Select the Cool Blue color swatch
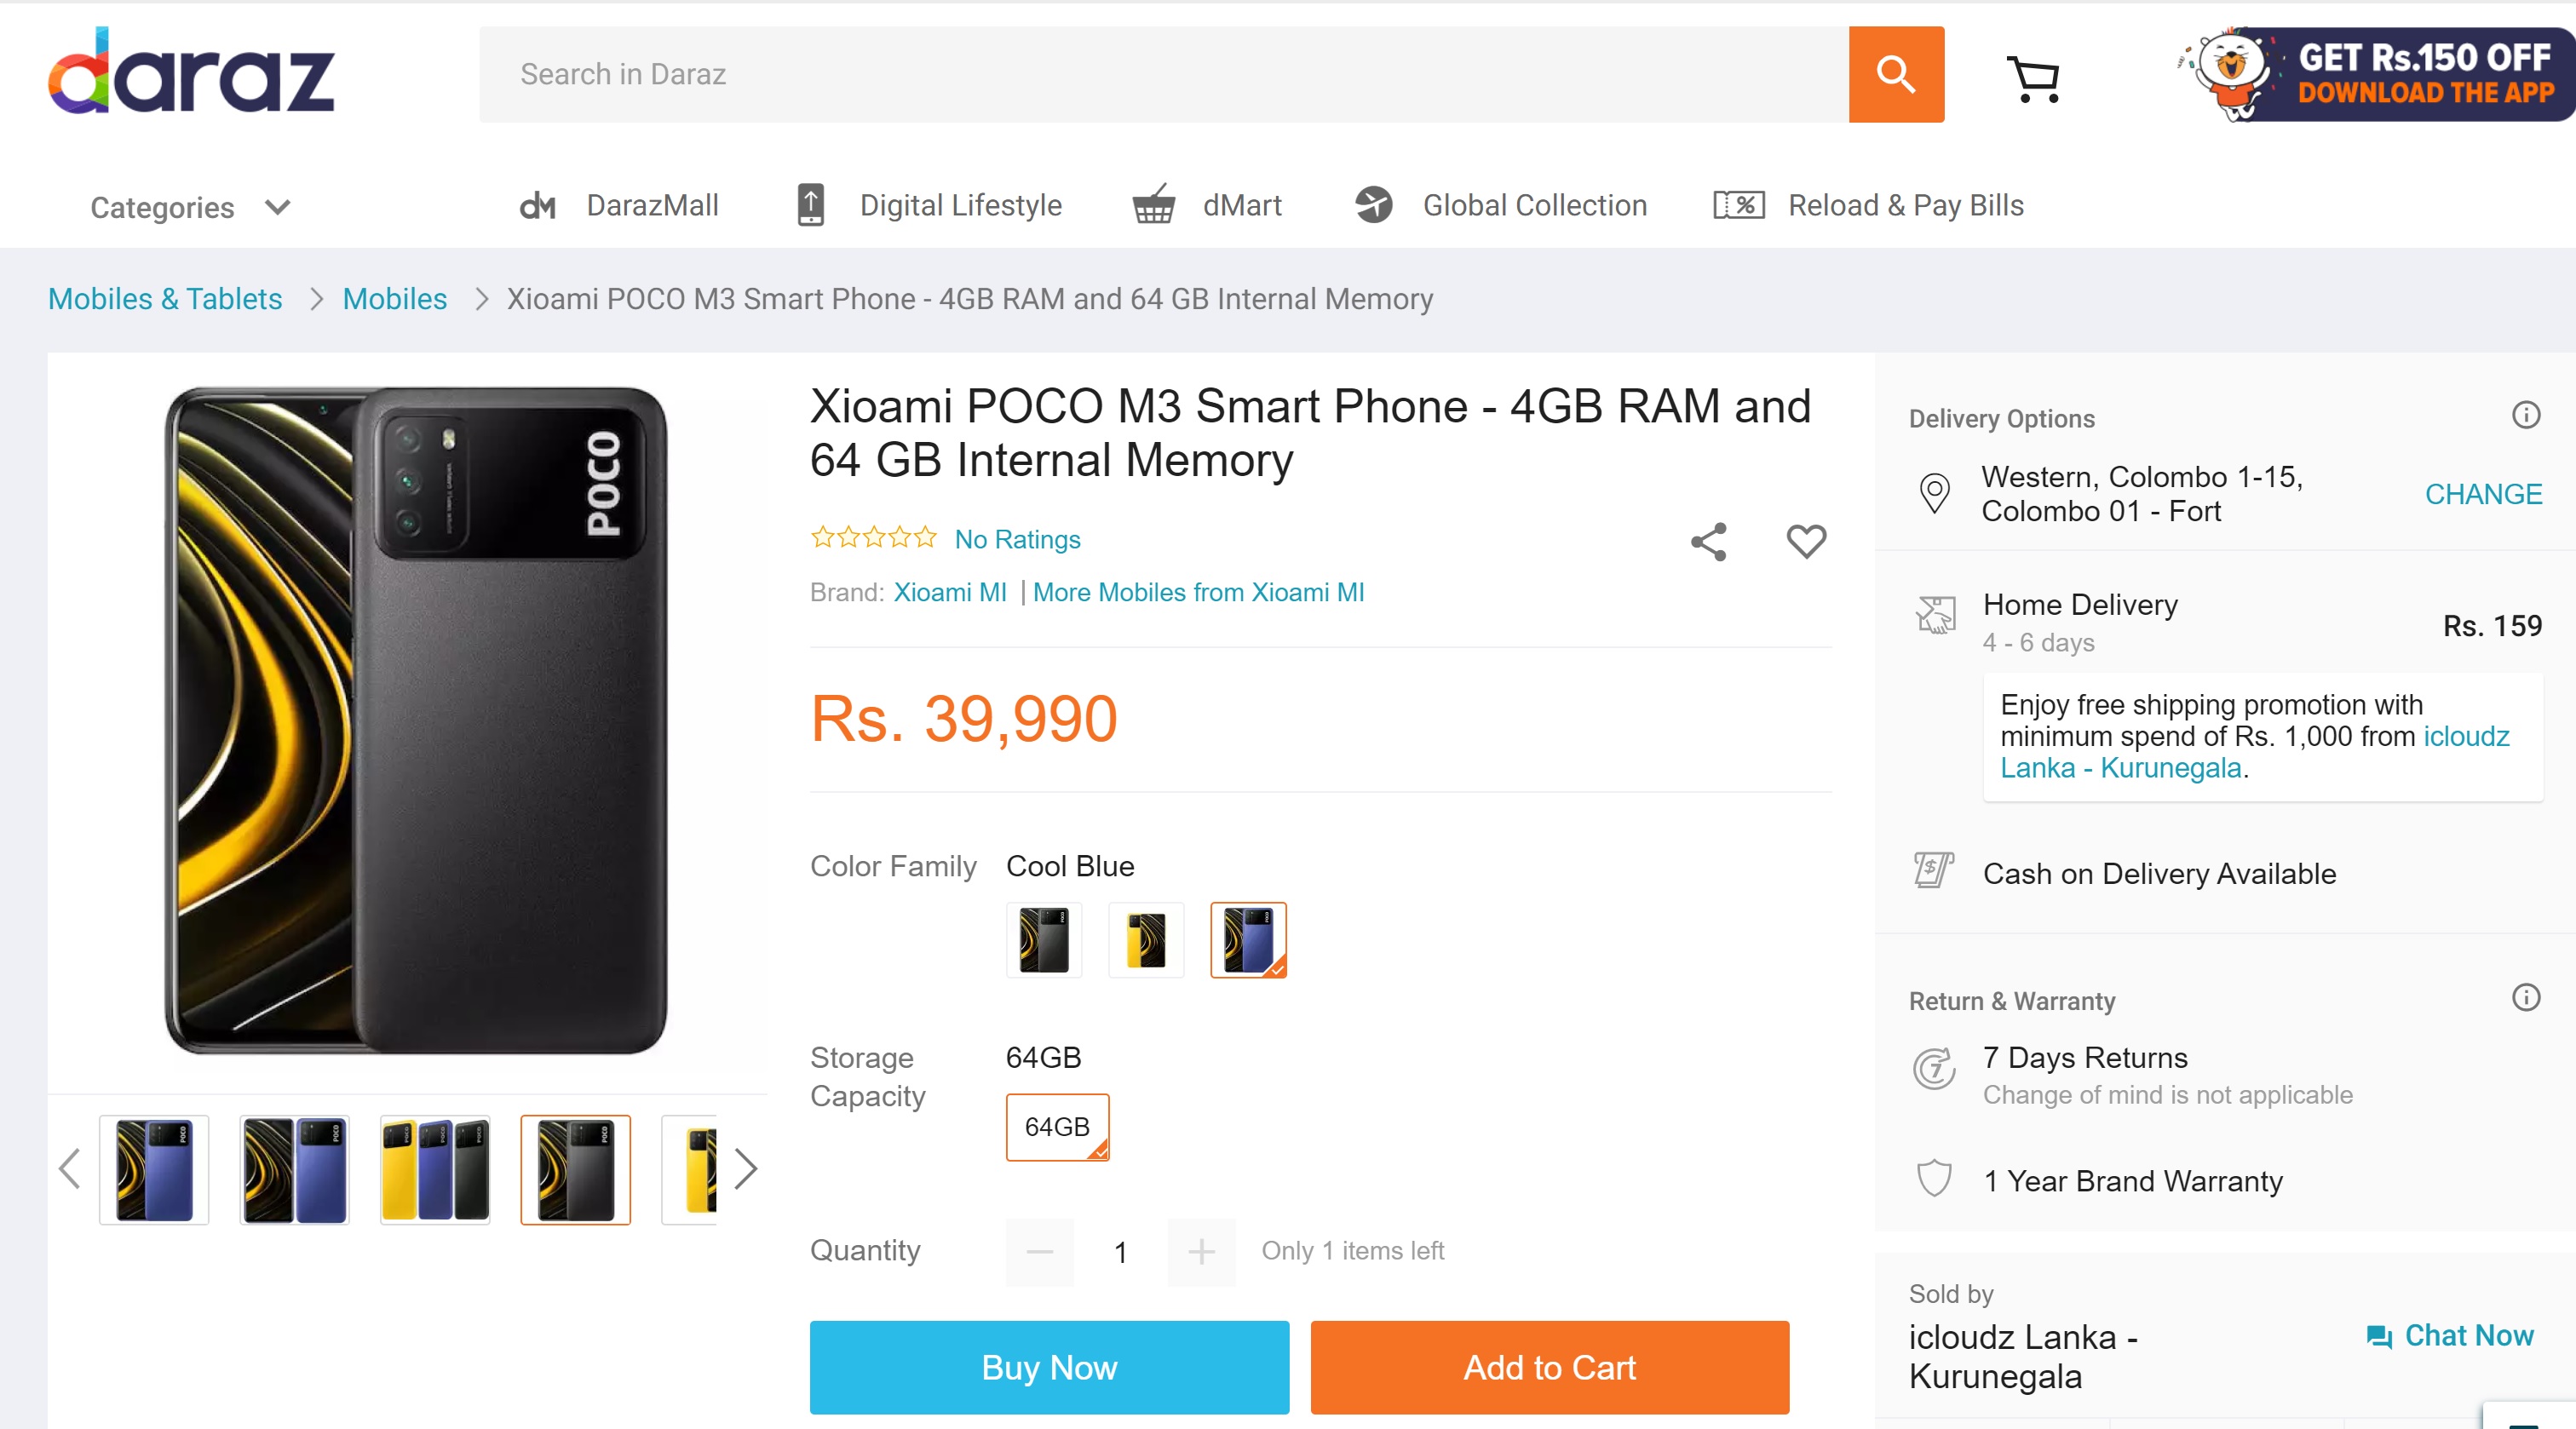 click(x=1247, y=939)
